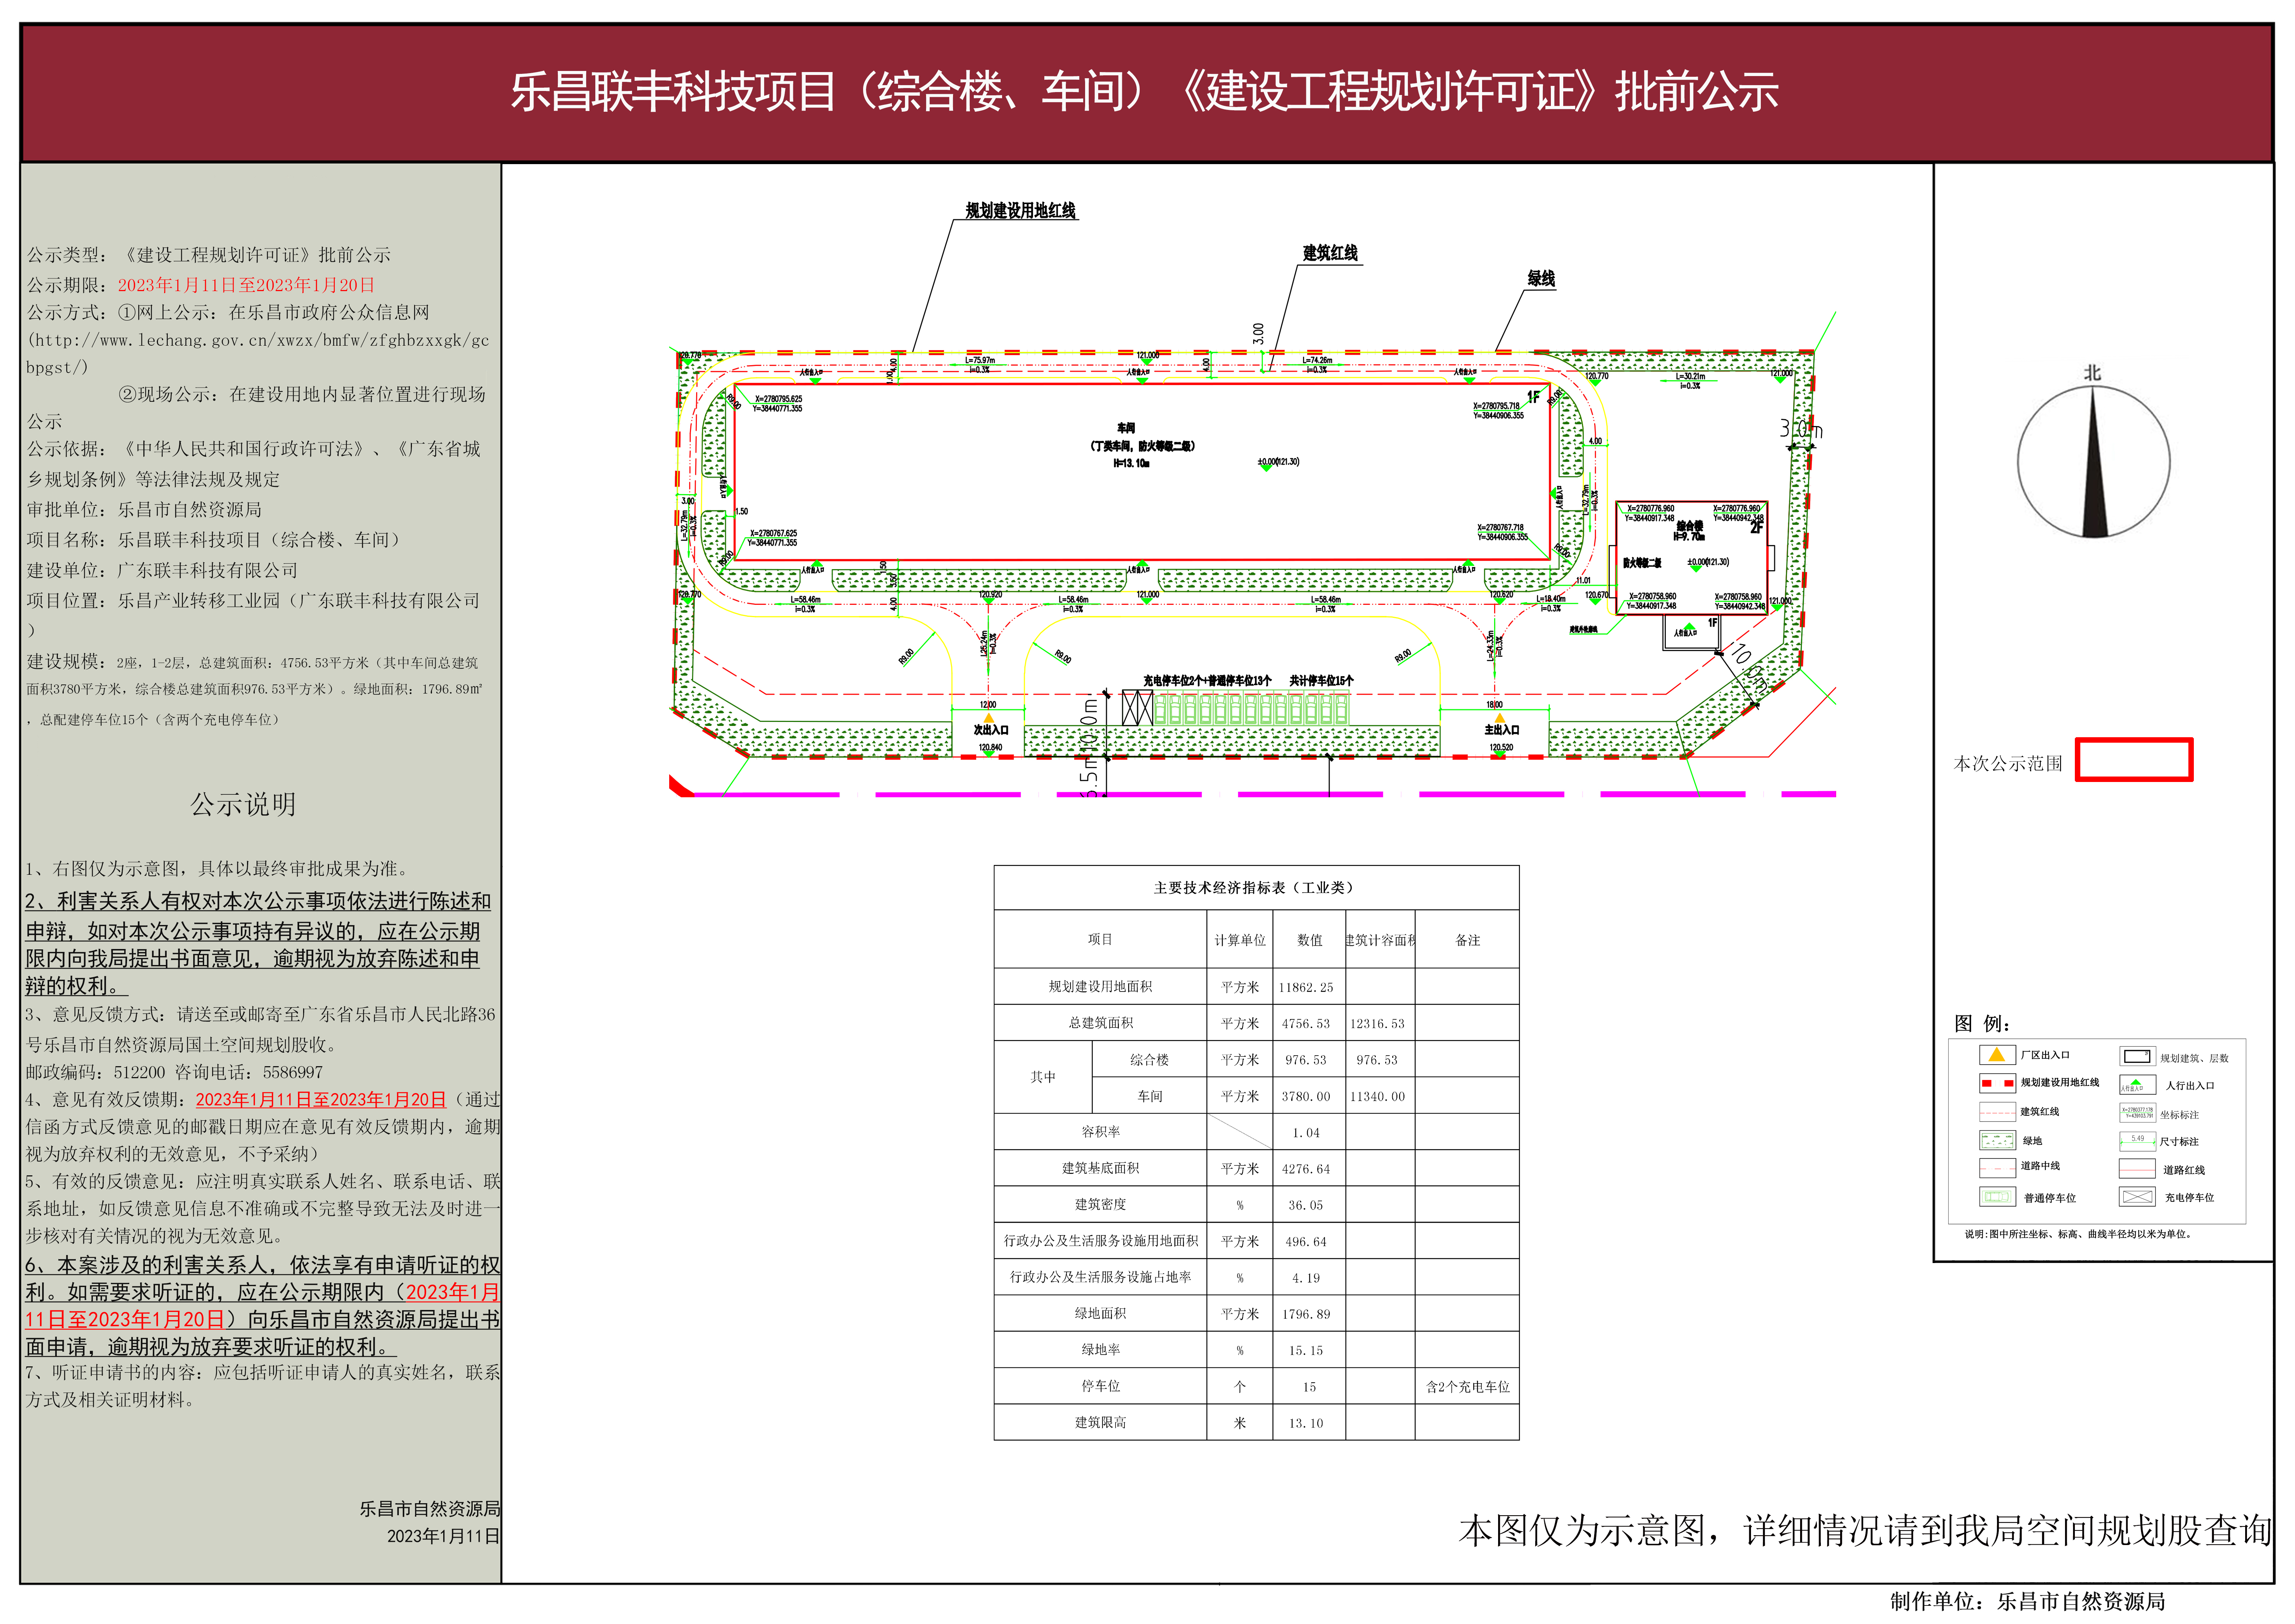Image resolution: width=2295 pixels, height=1624 pixels.
Task: Click the 车间 workshop building on the plan
Action: pos(1142,472)
